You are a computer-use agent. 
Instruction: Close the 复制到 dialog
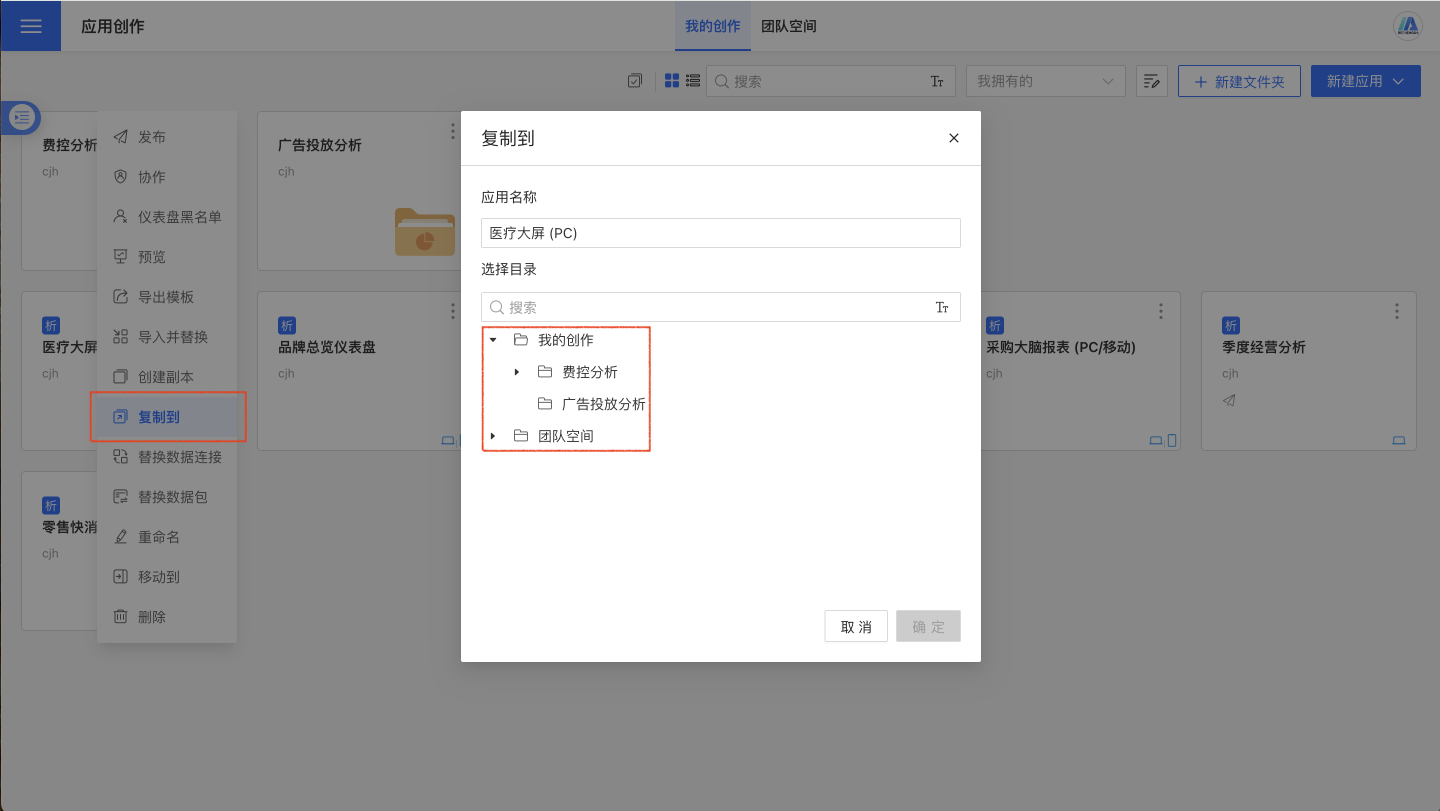coord(953,138)
